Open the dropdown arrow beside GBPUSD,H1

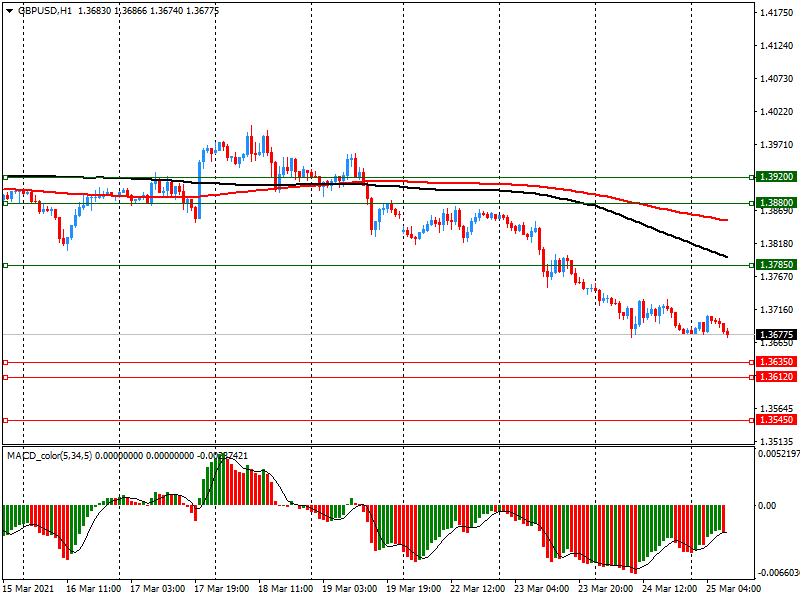pyautogui.click(x=9, y=10)
